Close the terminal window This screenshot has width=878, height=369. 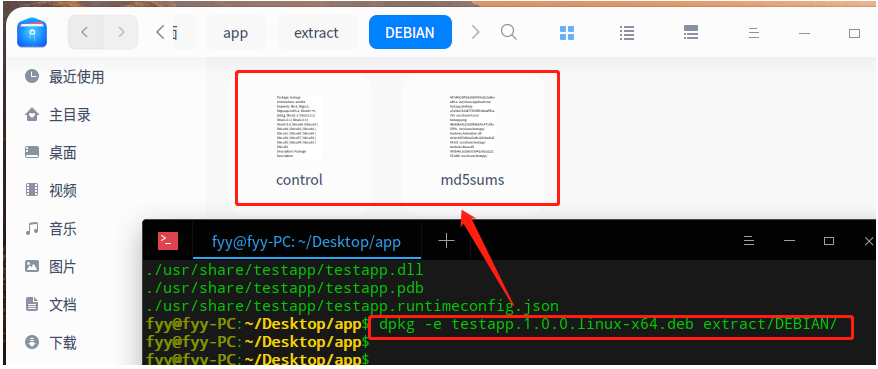click(868, 241)
